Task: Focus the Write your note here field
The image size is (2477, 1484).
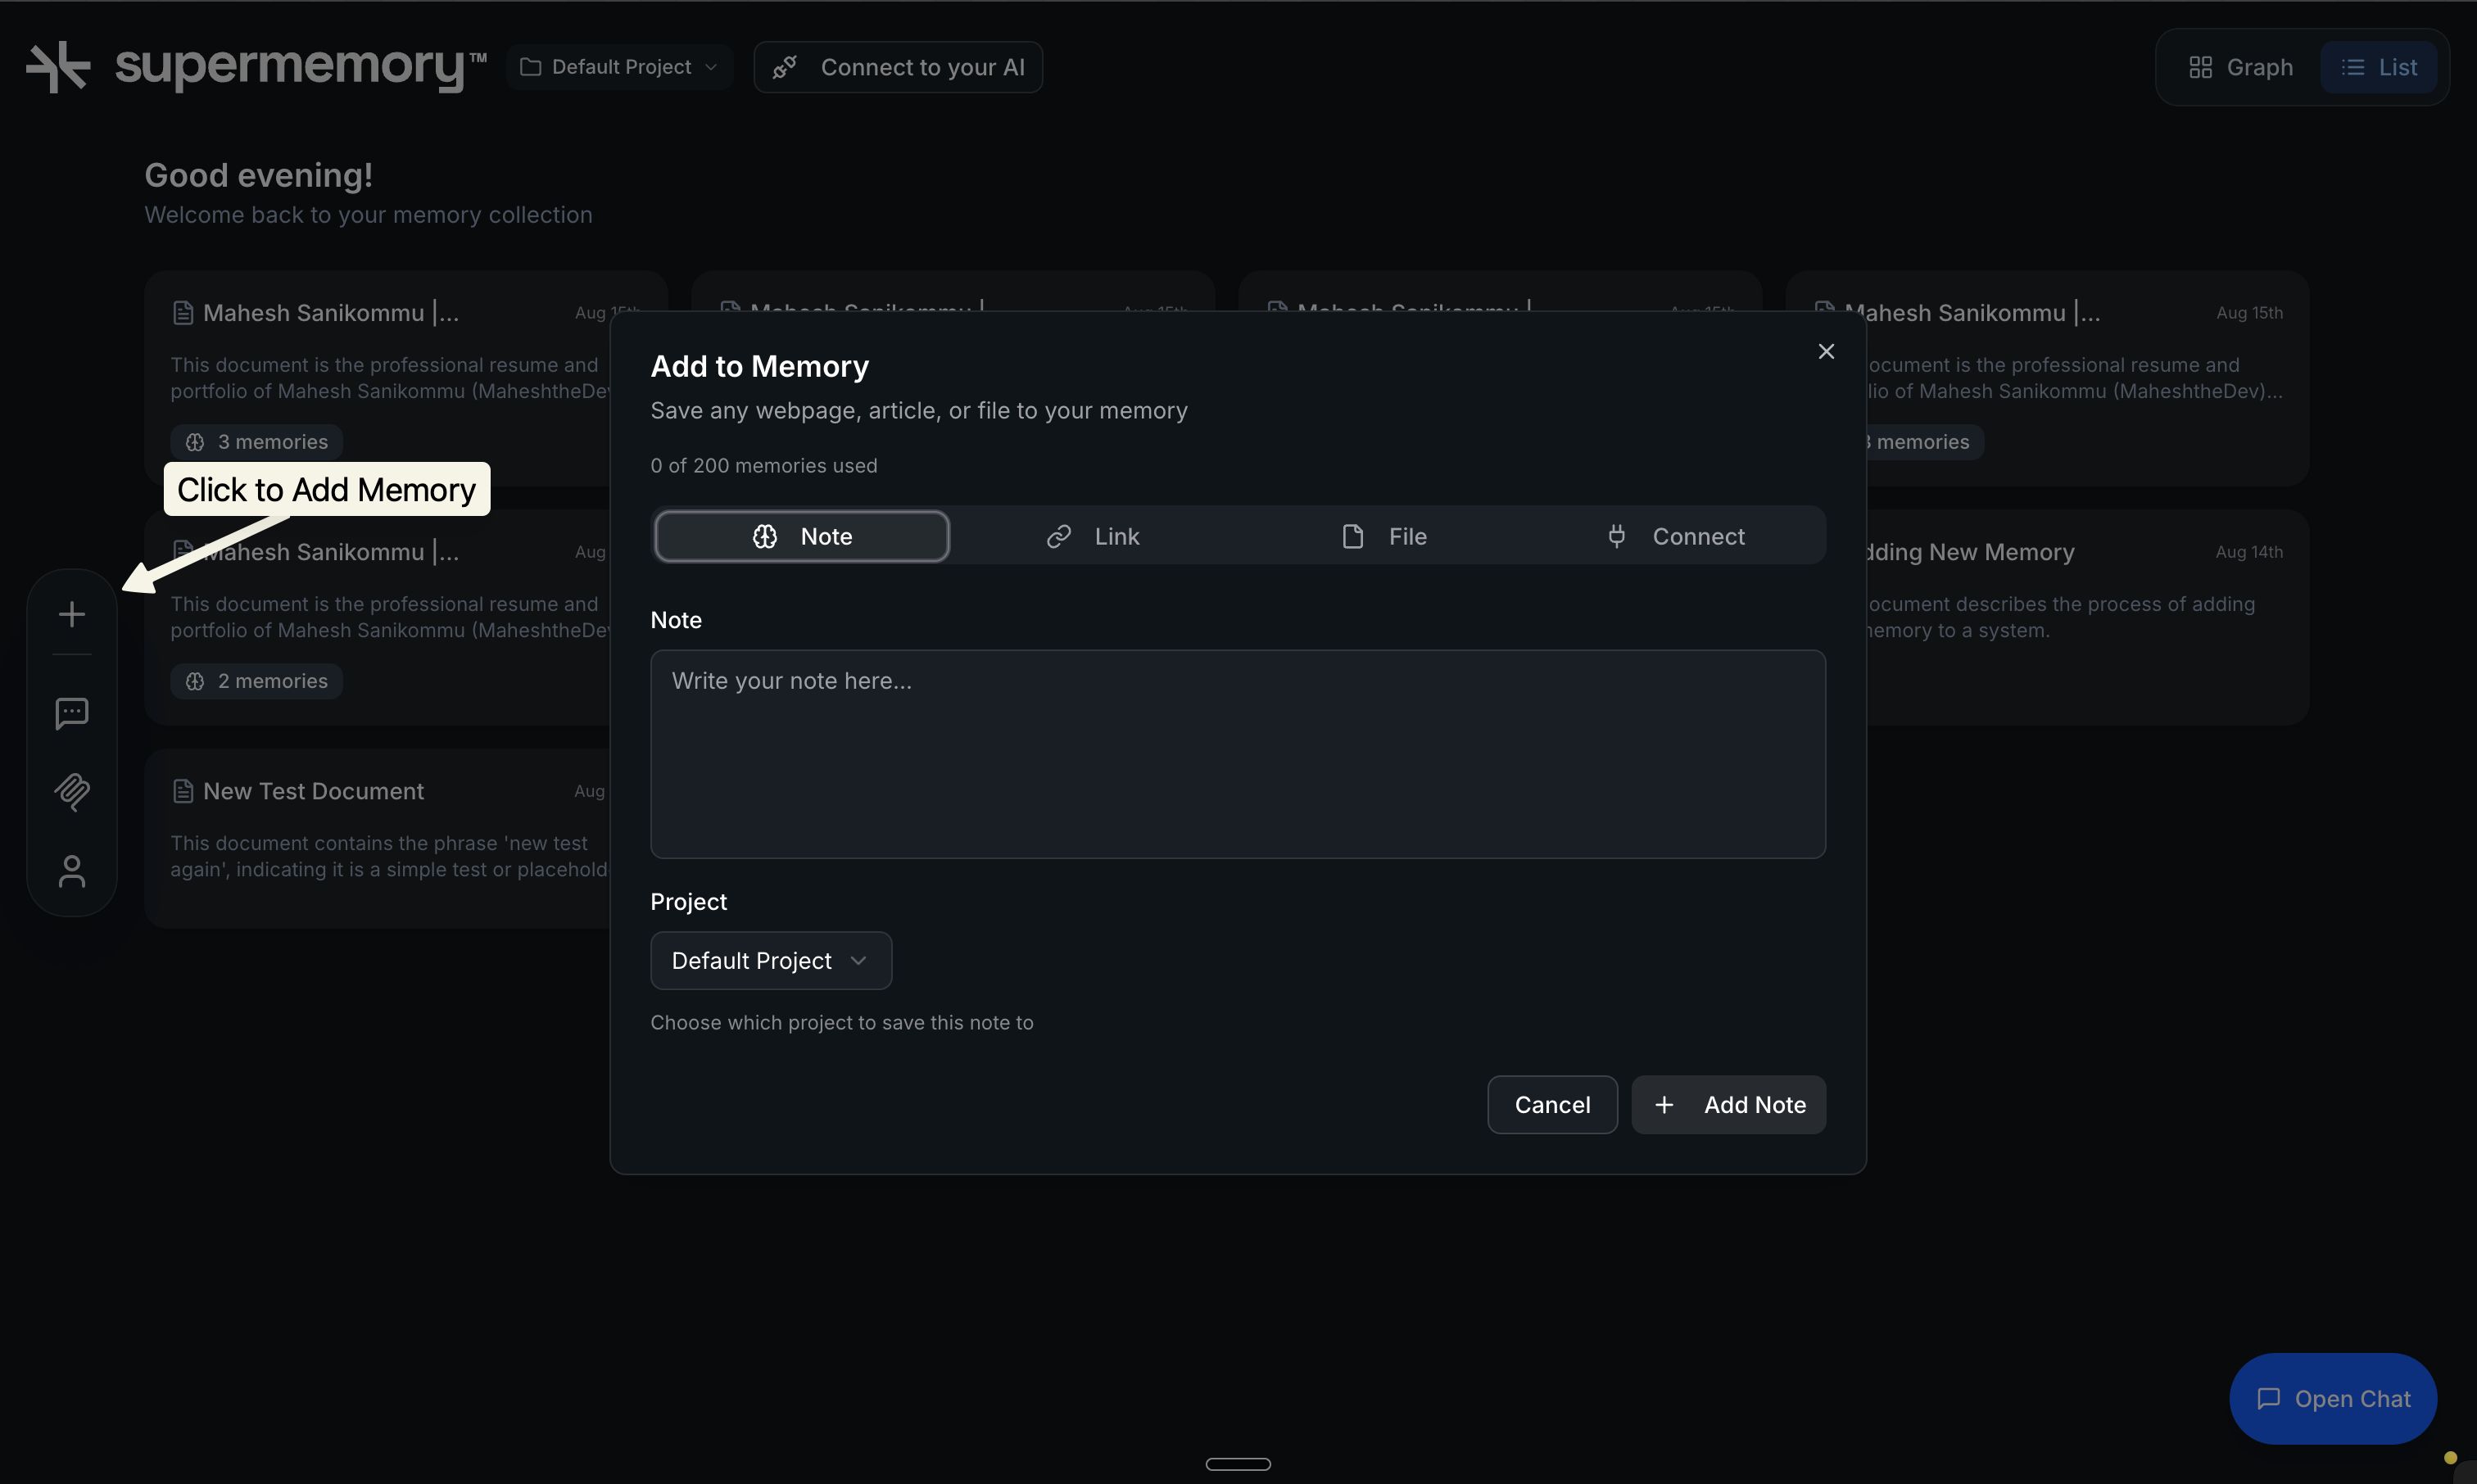Action: pos(1237,754)
